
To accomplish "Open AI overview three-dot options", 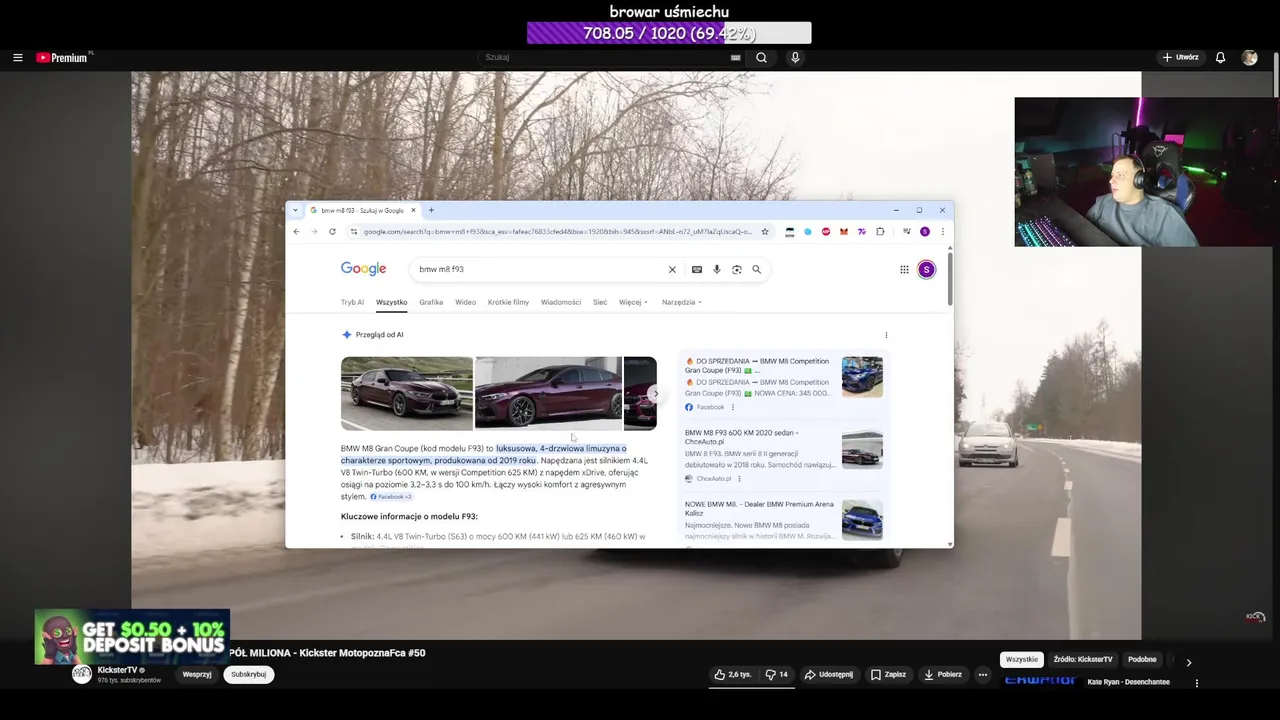I will [x=886, y=335].
